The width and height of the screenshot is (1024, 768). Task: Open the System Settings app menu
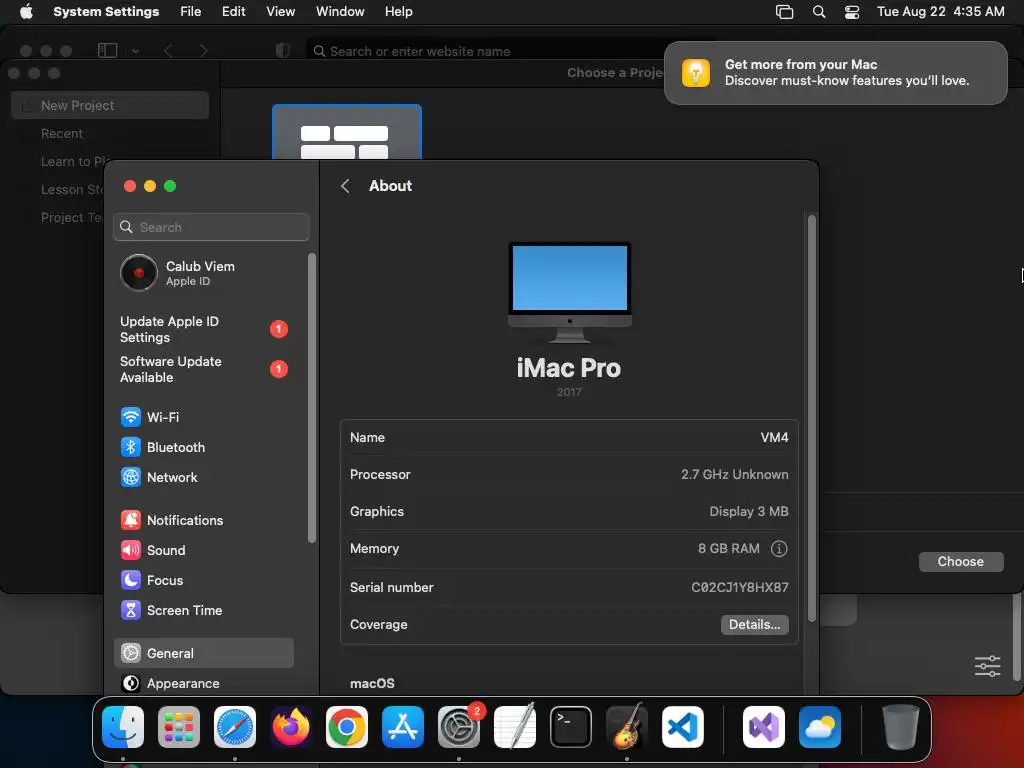(x=106, y=12)
